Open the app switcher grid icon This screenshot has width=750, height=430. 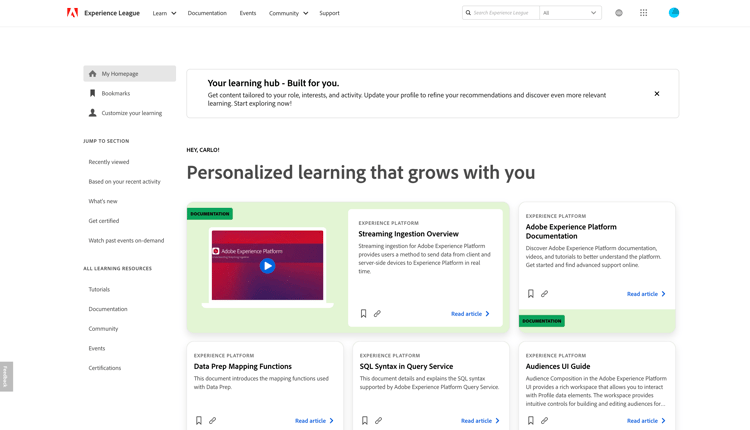click(643, 13)
